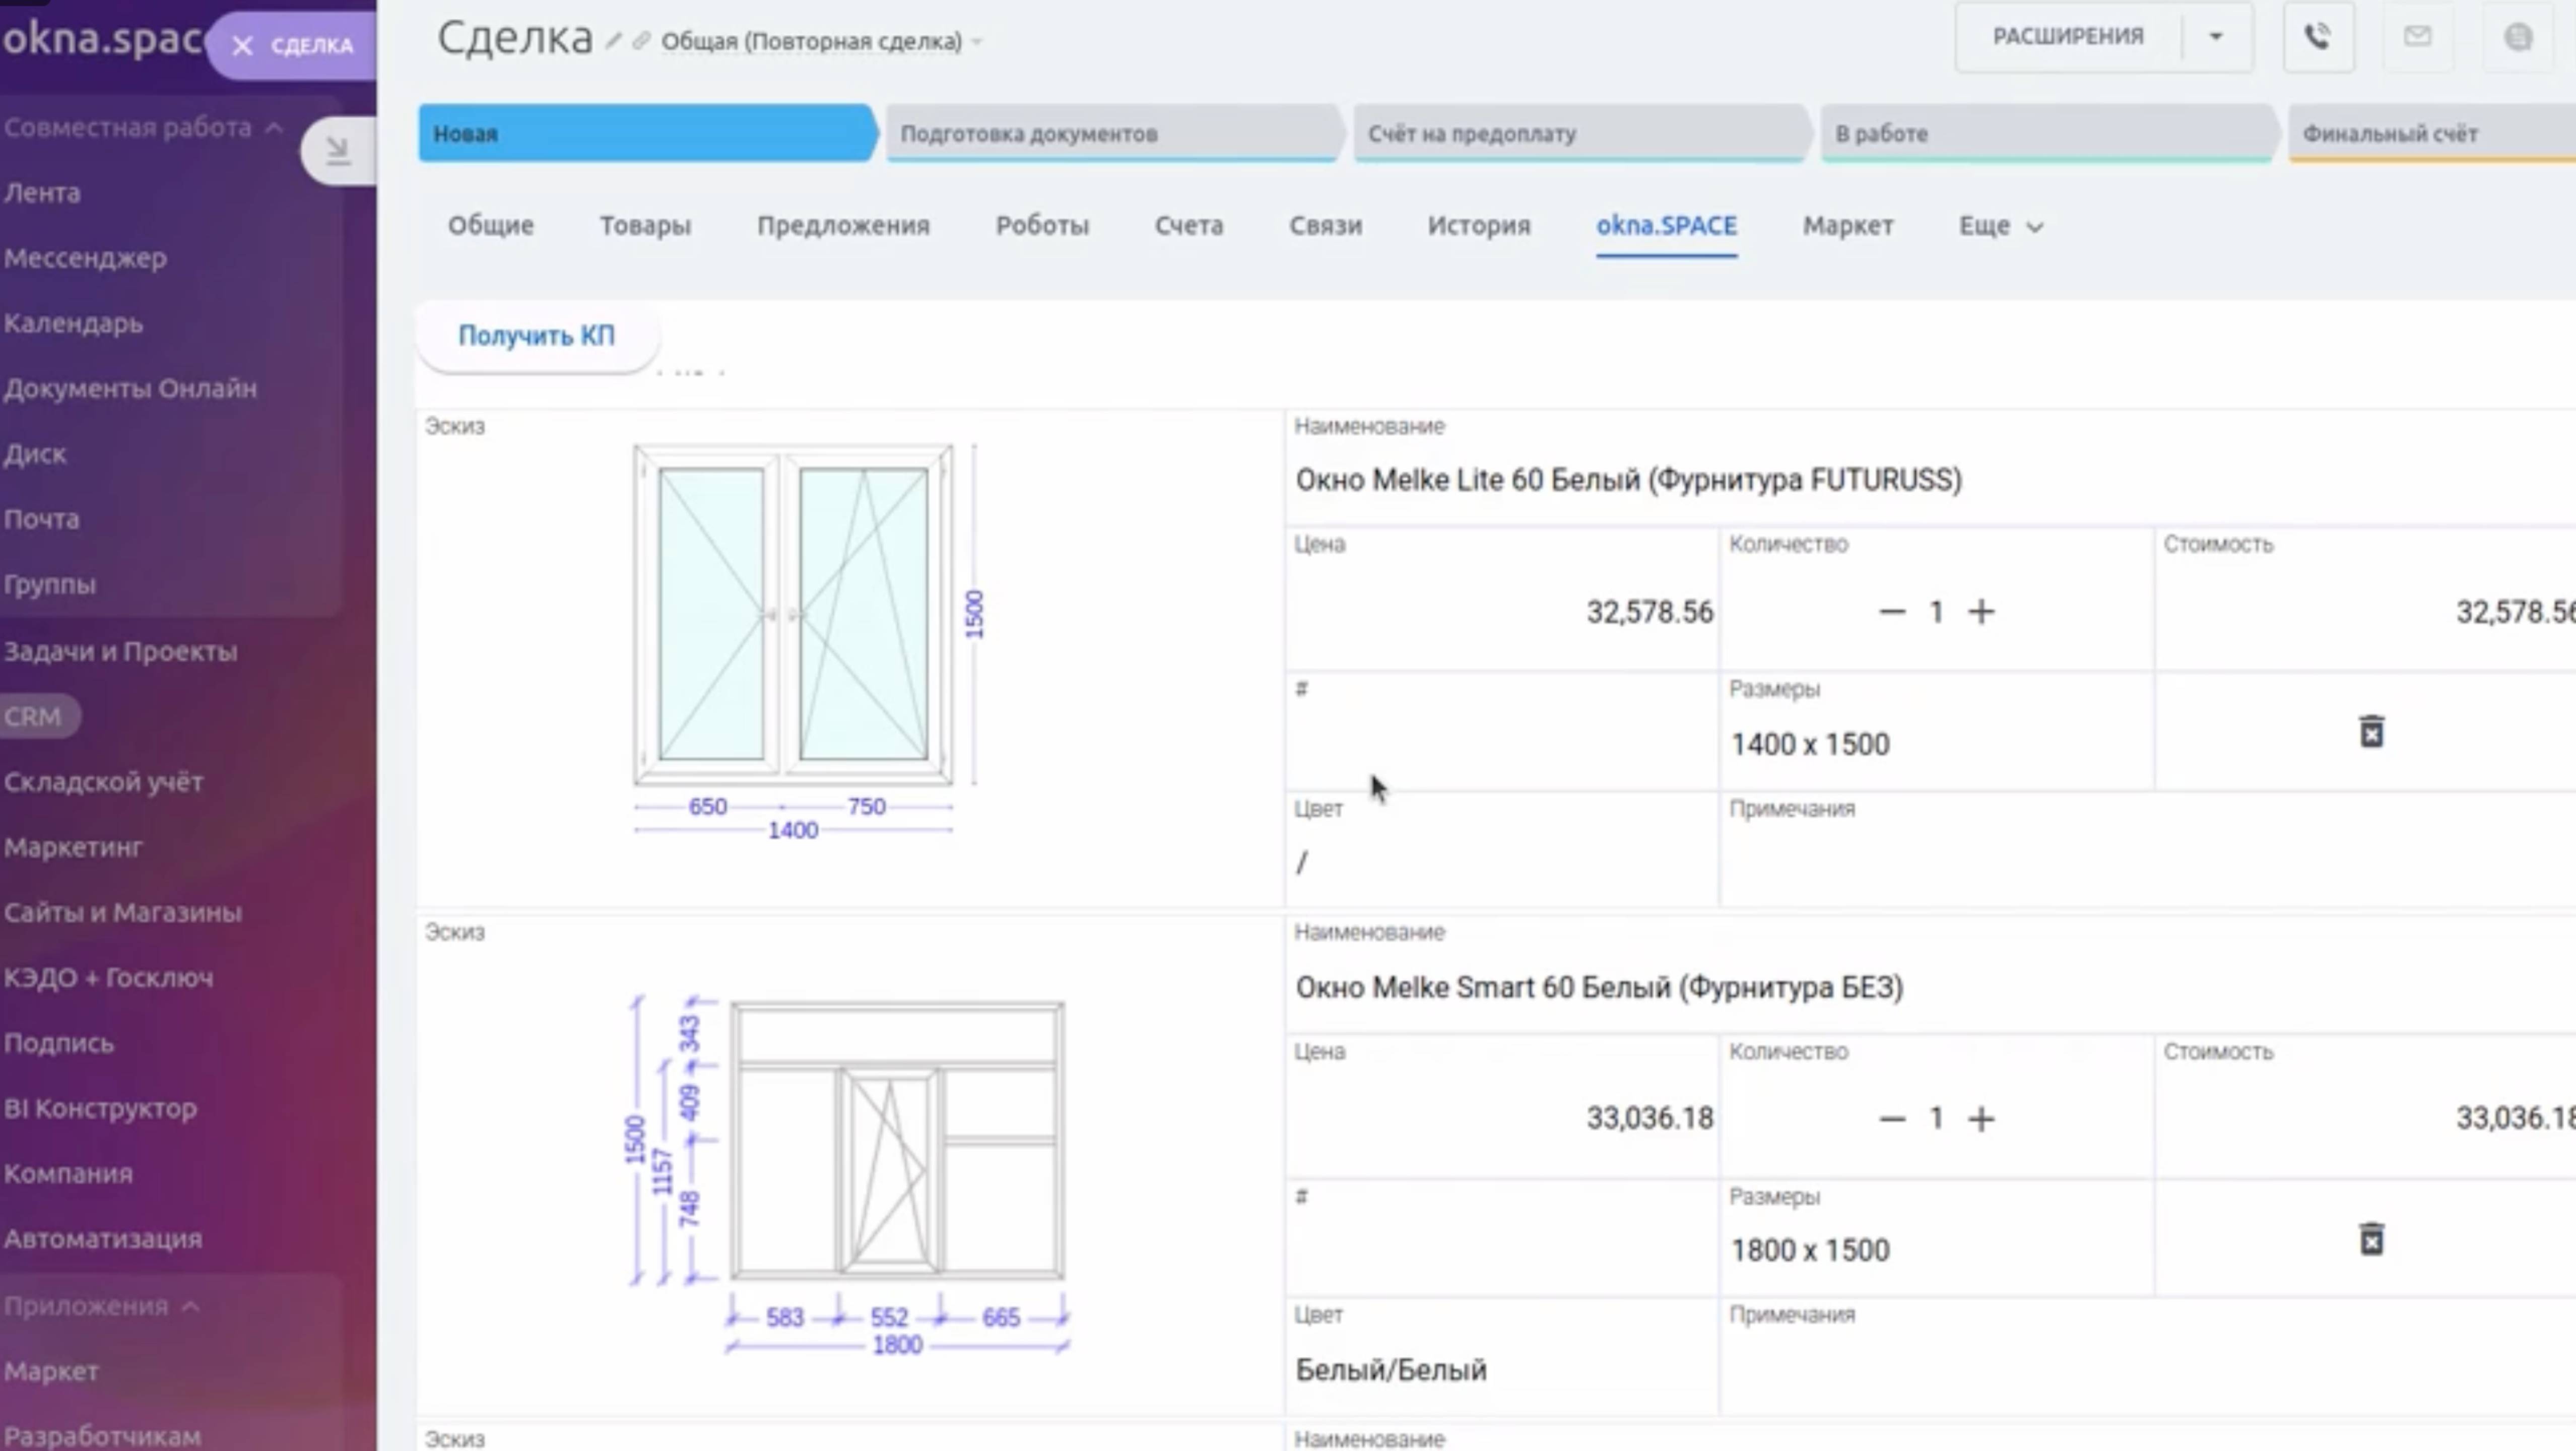Image resolution: width=2576 pixels, height=1451 pixels.
Task: Click the pencil icon beside Сделка title
Action: click(x=614, y=41)
